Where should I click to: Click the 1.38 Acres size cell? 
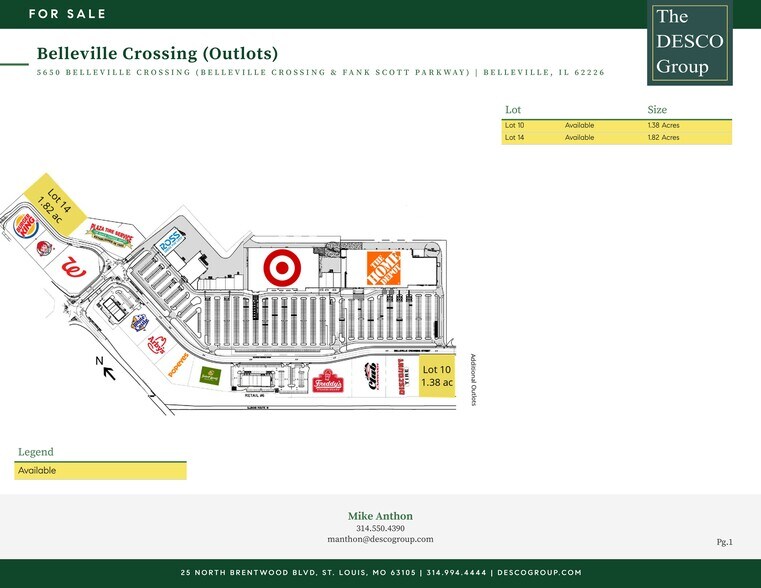point(663,125)
